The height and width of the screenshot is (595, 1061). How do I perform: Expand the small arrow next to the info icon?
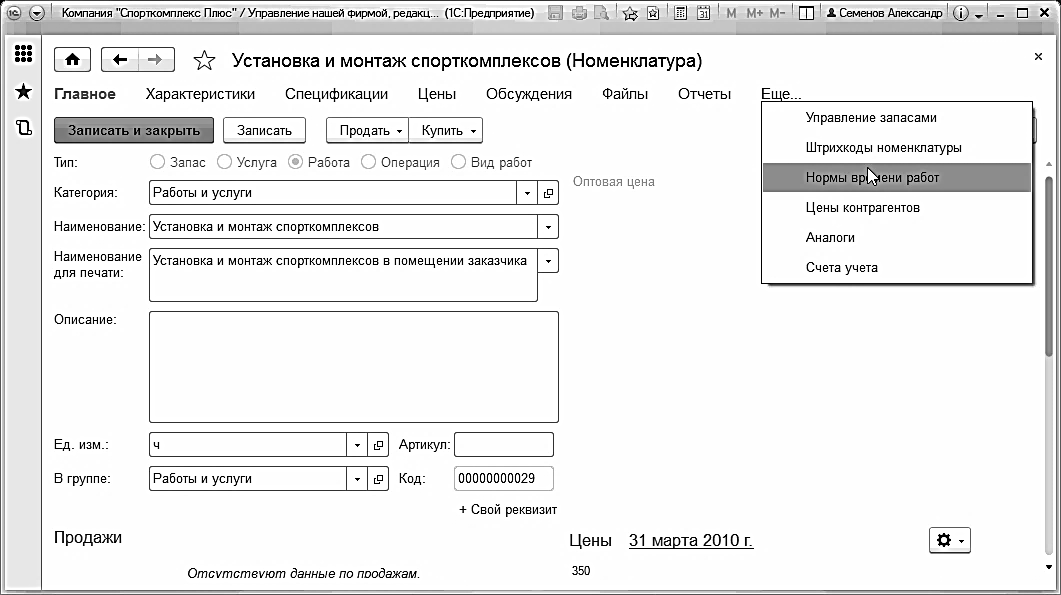point(978,15)
